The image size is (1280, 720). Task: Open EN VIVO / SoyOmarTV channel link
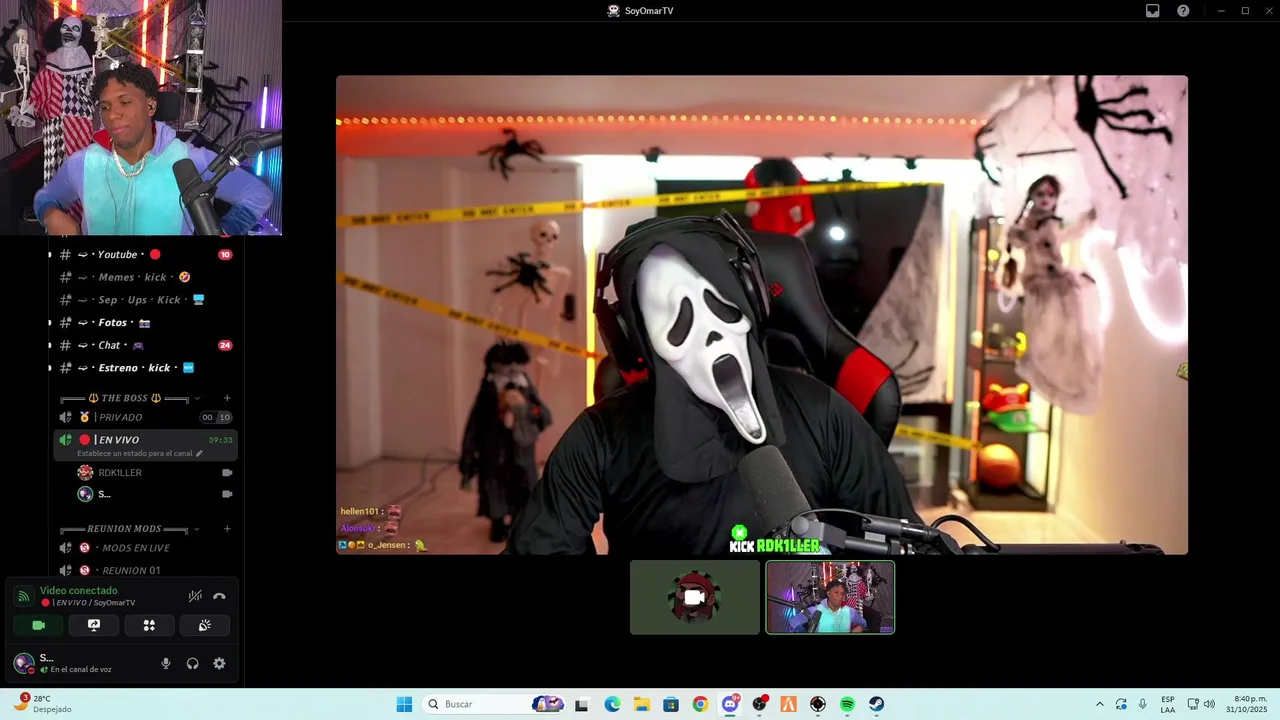88,603
